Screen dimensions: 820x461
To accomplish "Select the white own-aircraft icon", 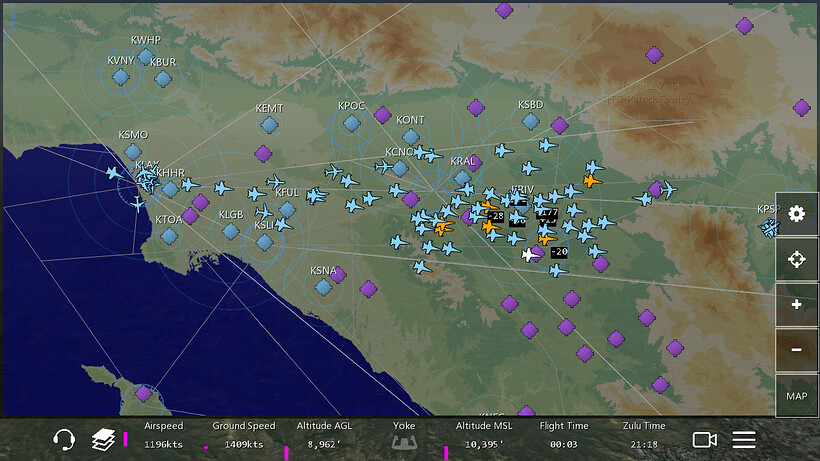I will coord(529,255).
